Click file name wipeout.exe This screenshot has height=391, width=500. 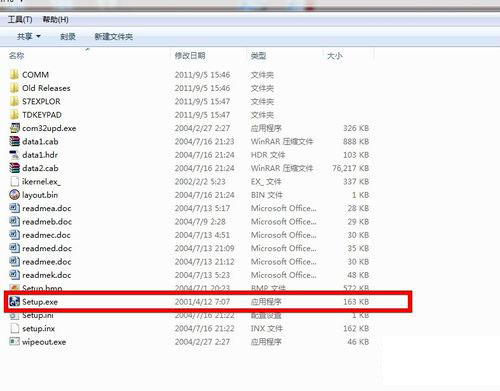44,342
